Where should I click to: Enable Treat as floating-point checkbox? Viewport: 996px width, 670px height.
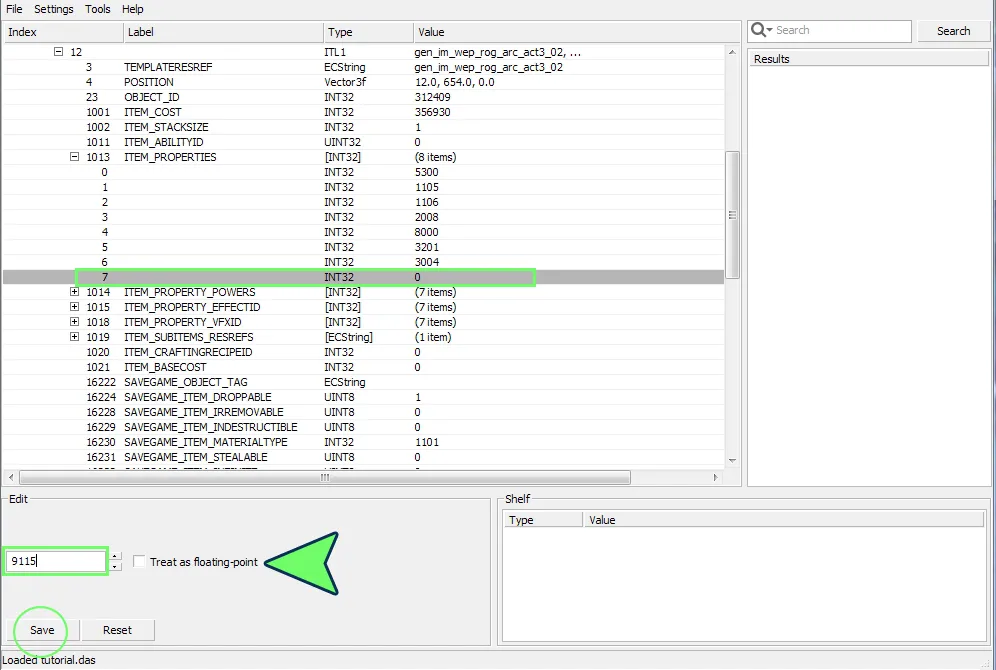click(140, 562)
